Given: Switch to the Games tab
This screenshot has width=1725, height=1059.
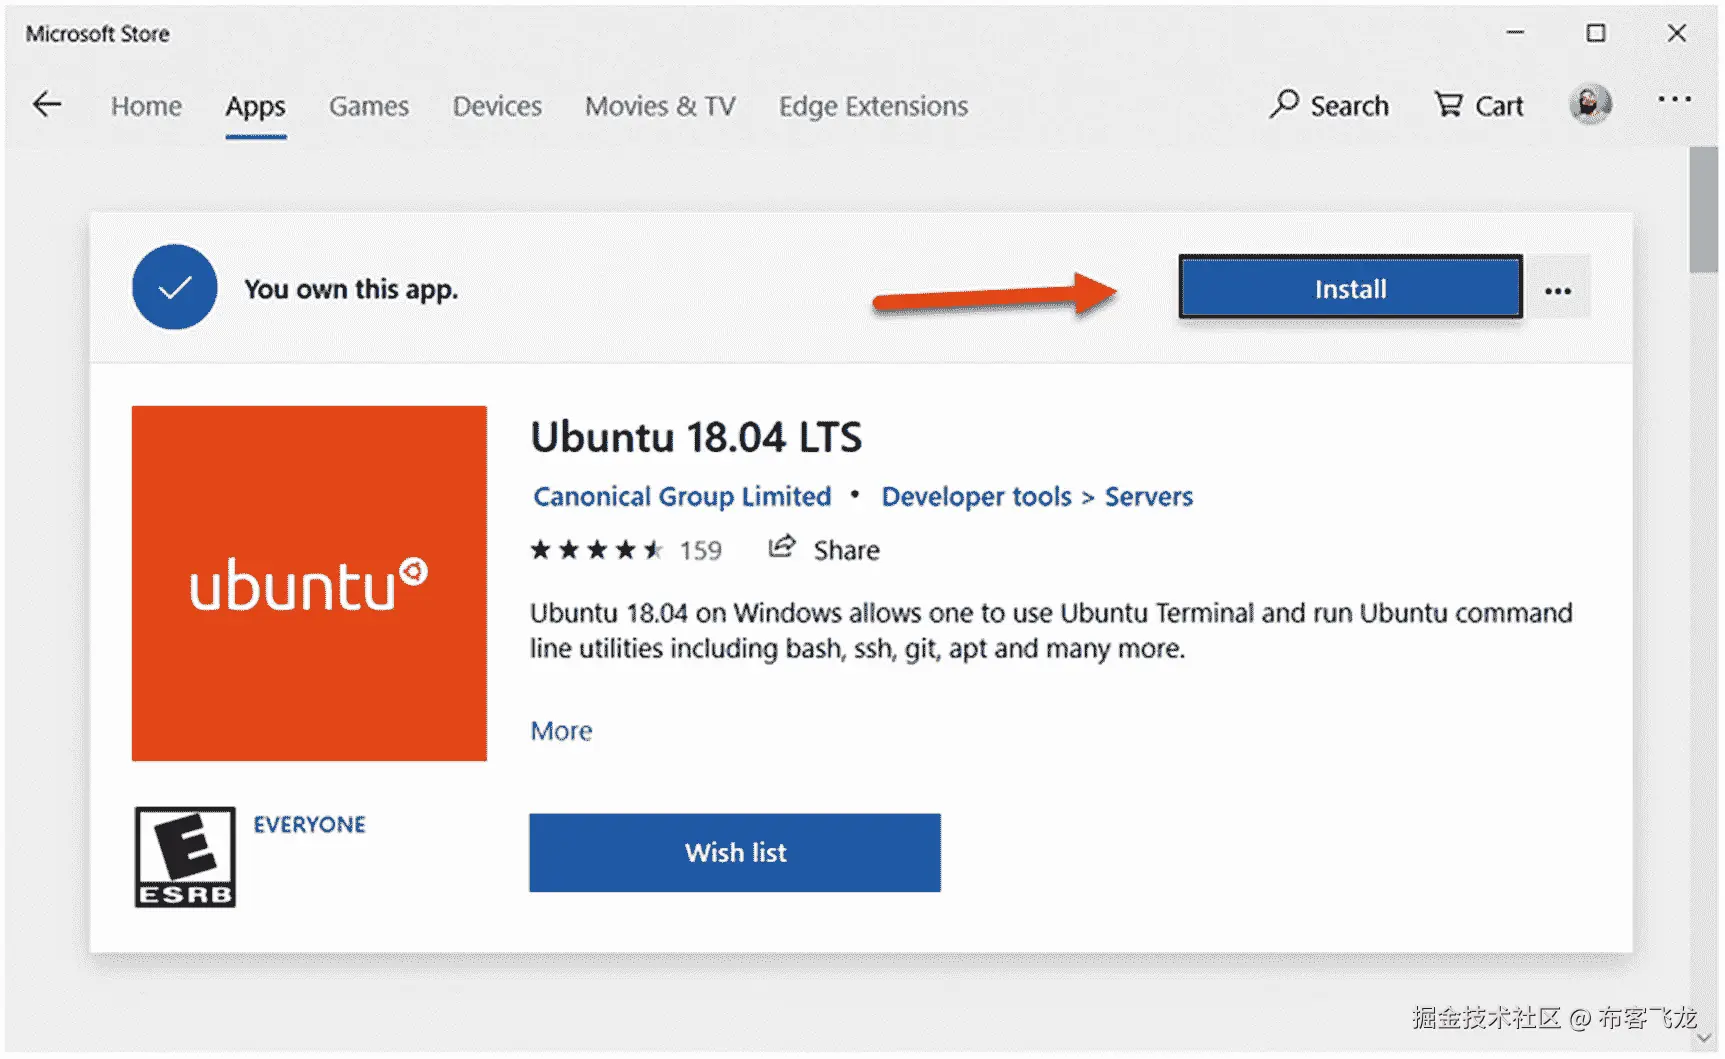Looking at the screenshot, I should [369, 106].
